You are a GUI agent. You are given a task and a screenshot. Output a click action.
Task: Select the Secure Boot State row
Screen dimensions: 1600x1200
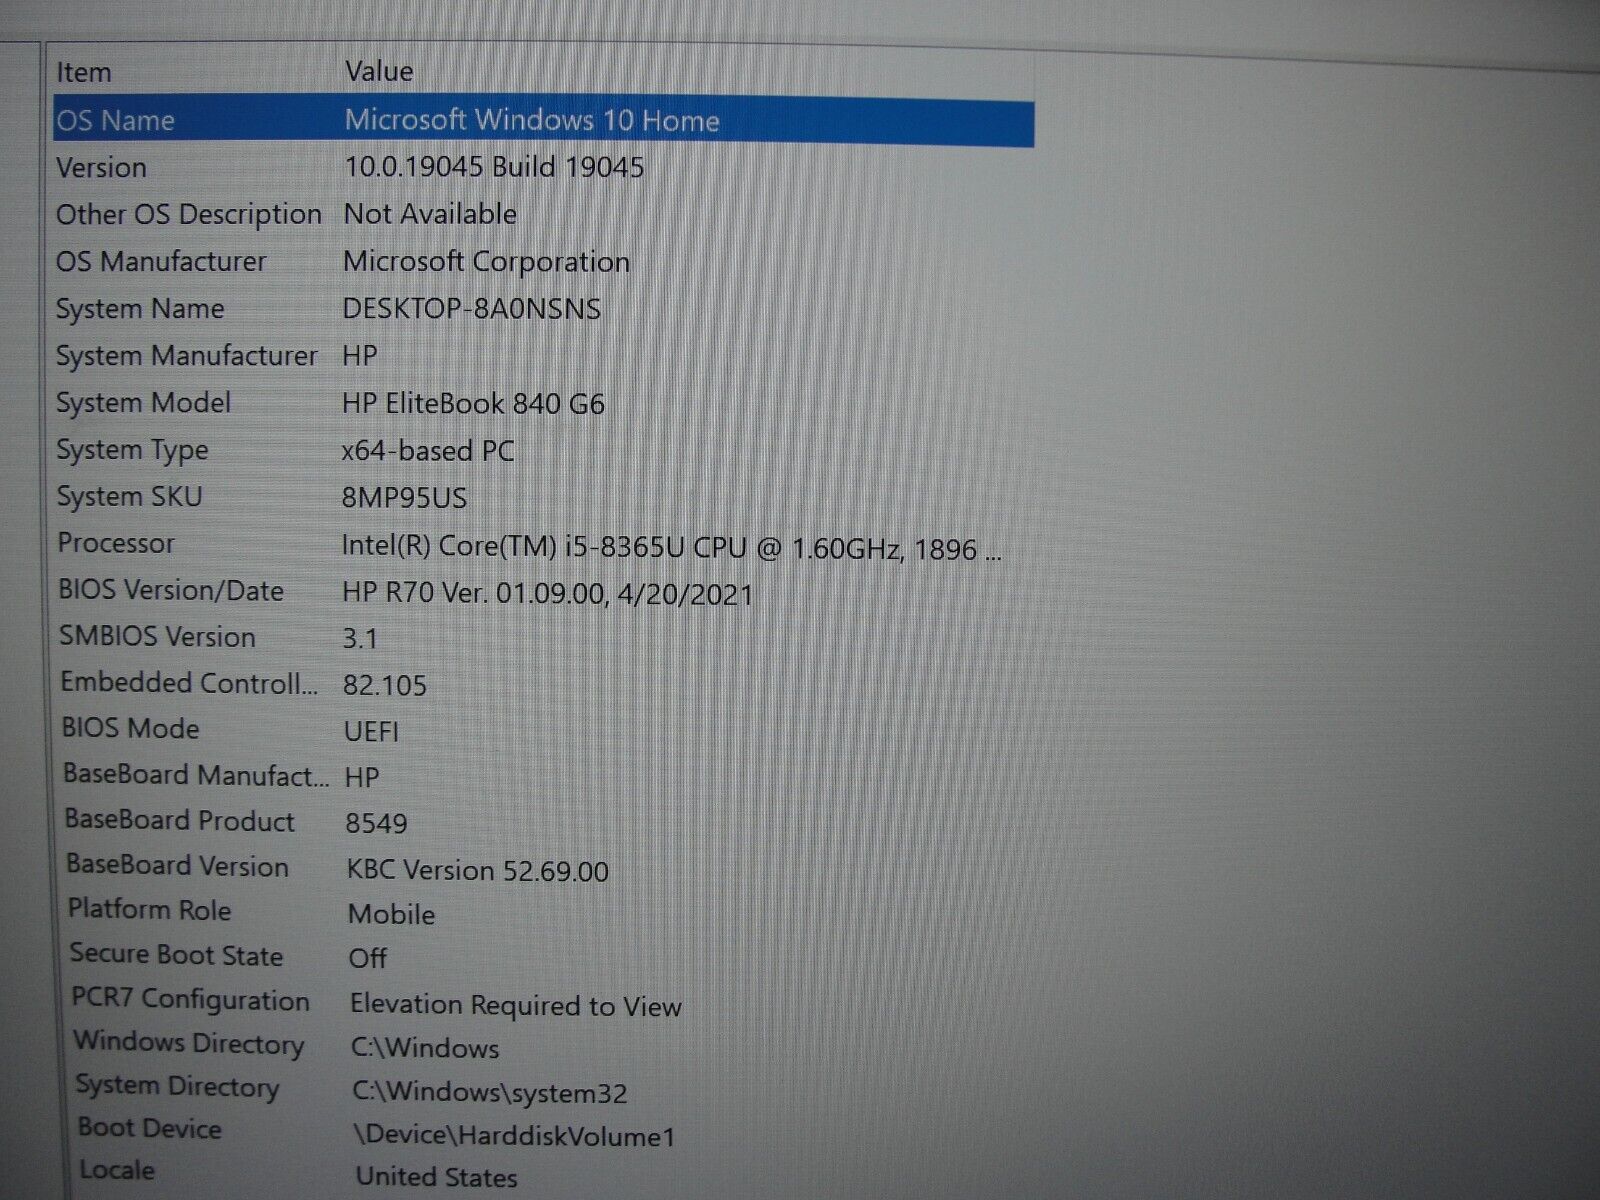click(x=177, y=955)
